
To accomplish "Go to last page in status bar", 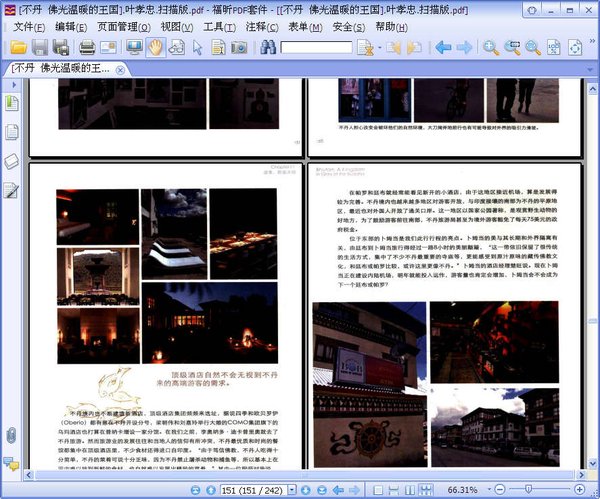I will (x=321, y=490).
